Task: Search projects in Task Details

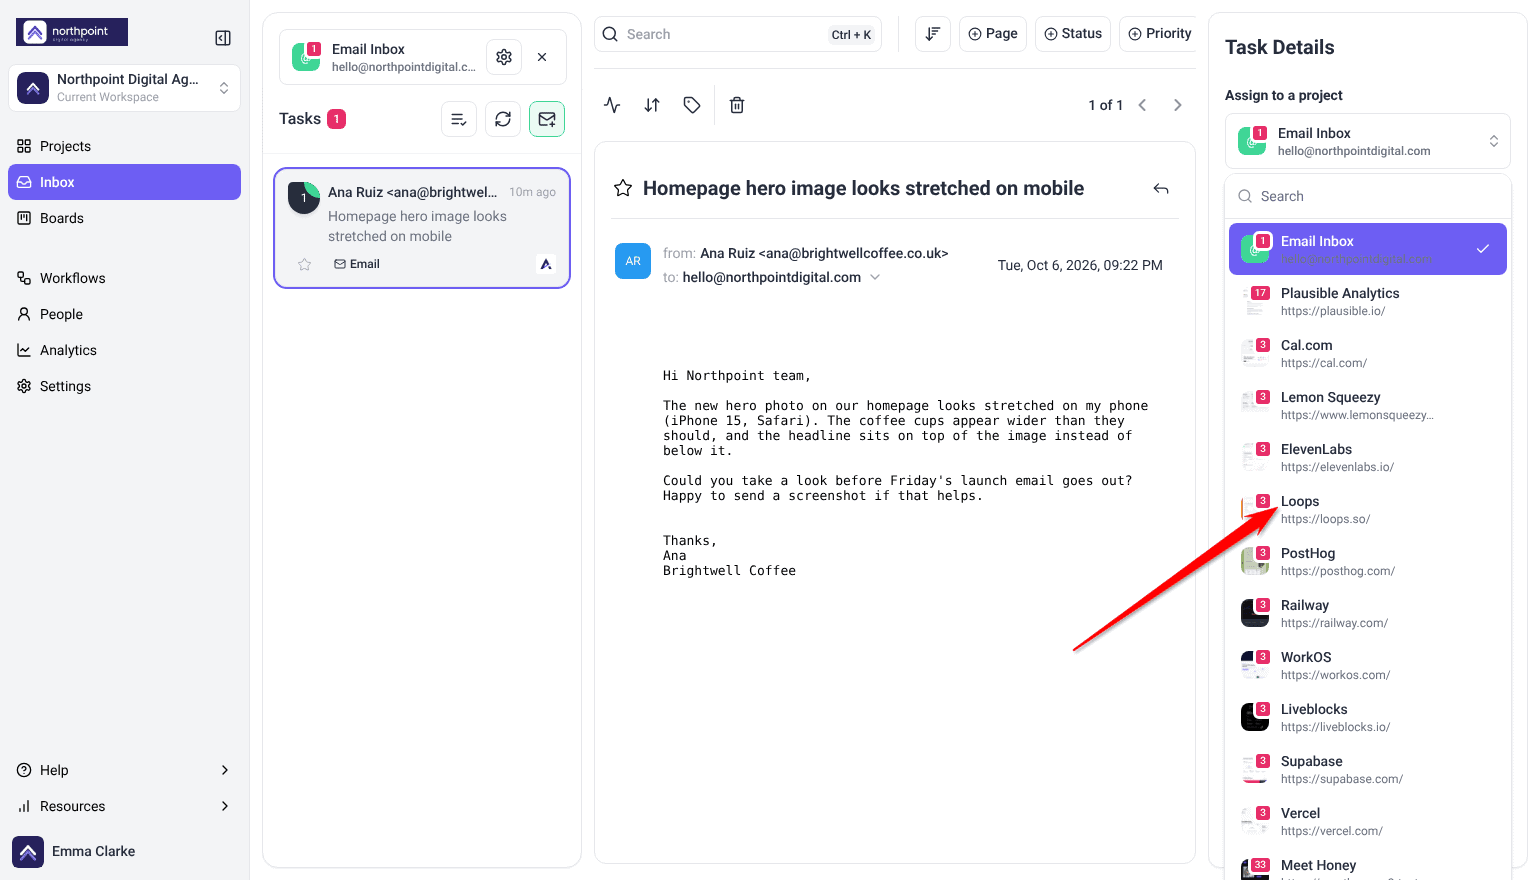Action: (x=1368, y=196)
